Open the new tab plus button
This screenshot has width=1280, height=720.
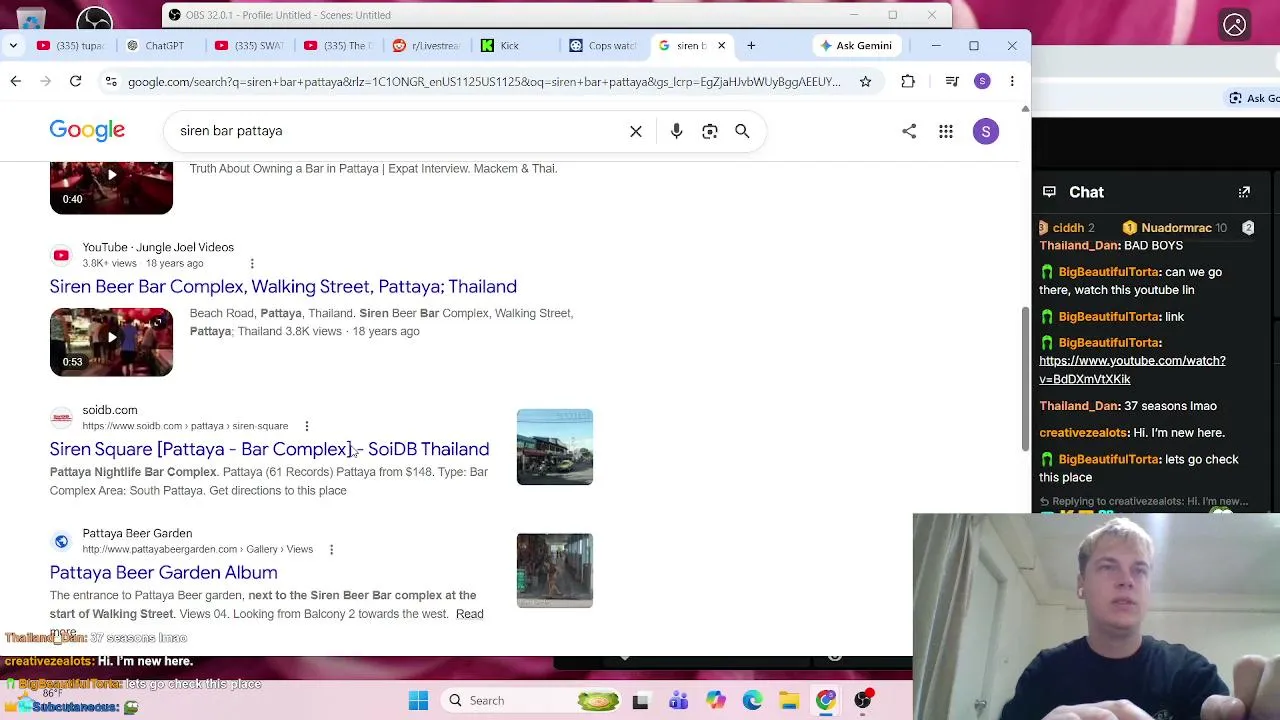click(751, 46)
